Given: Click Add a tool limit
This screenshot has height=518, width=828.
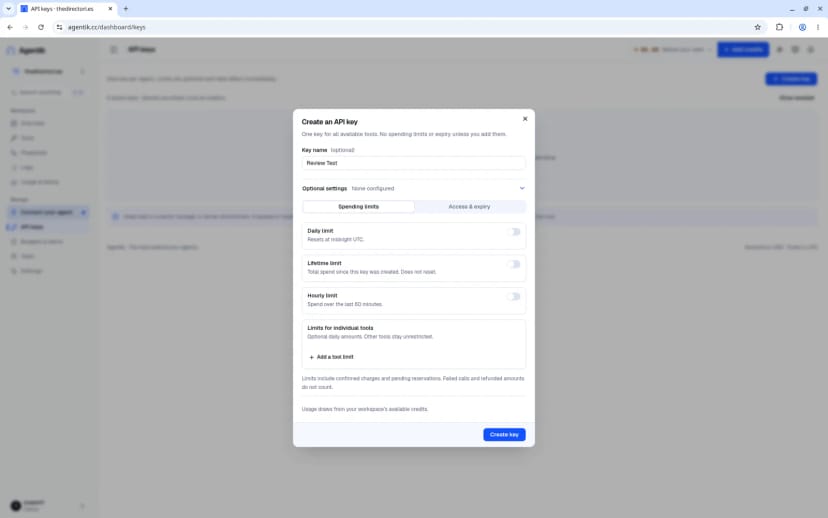Looking at the screenshot, I should click(x=331, y=357).
